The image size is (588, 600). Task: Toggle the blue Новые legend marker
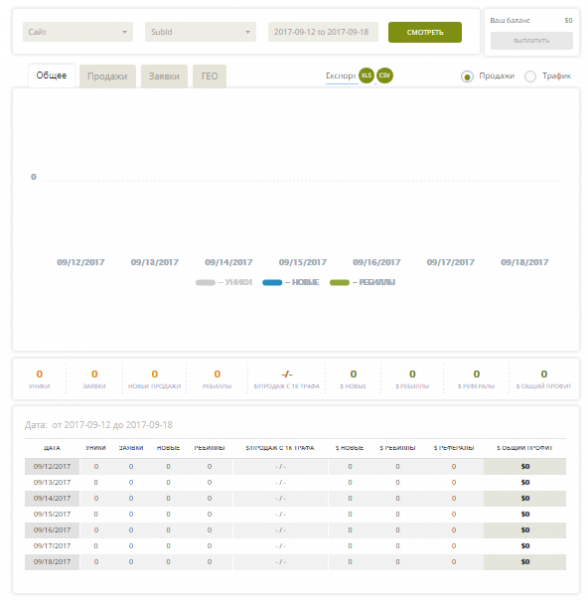click(x=272, y=283)
